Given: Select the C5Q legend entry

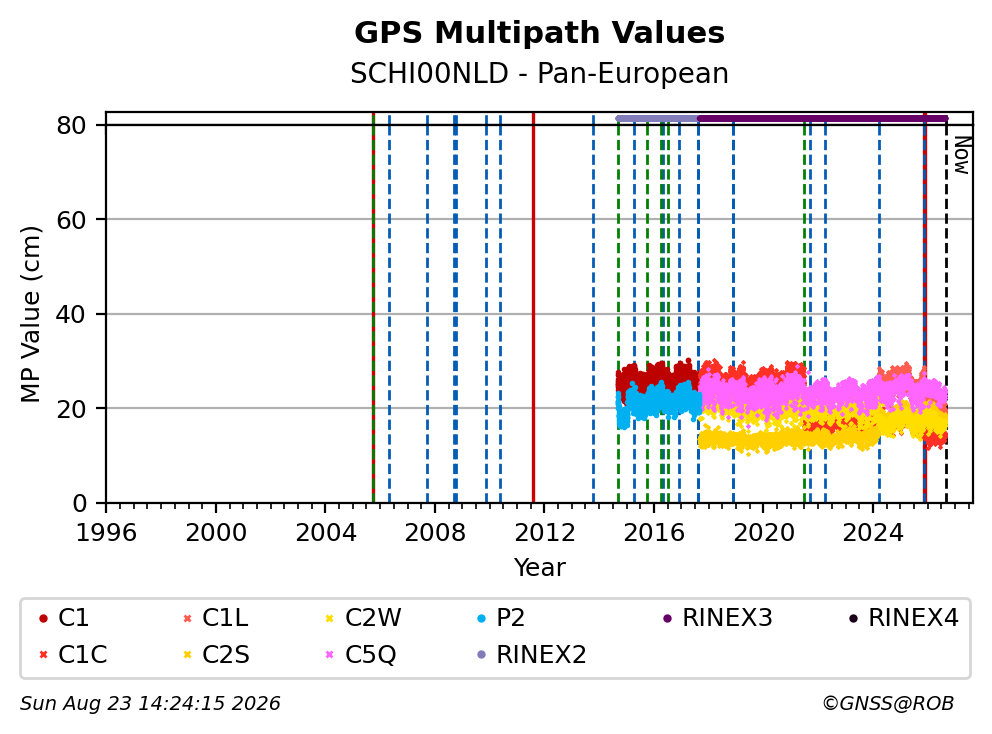Looking at the screenshot, I should pyautogui.click(x=361, y=655).
